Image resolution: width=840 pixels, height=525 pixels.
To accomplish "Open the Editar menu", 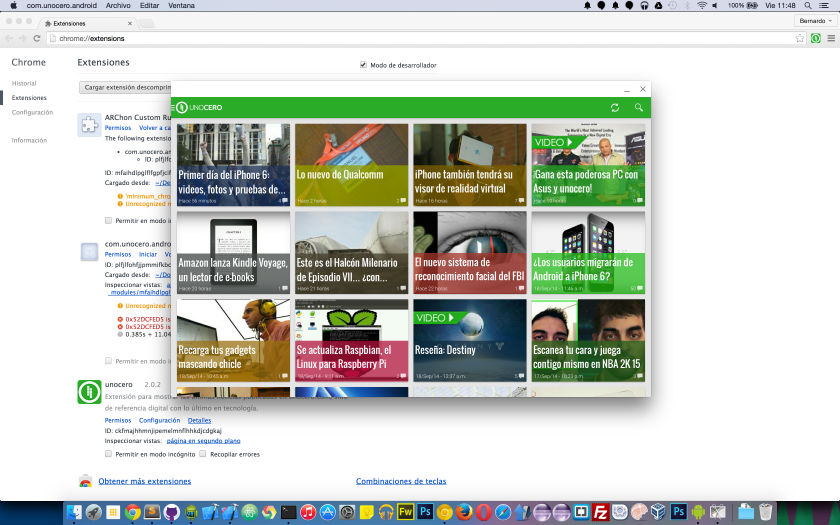I will tap(149, 5).
